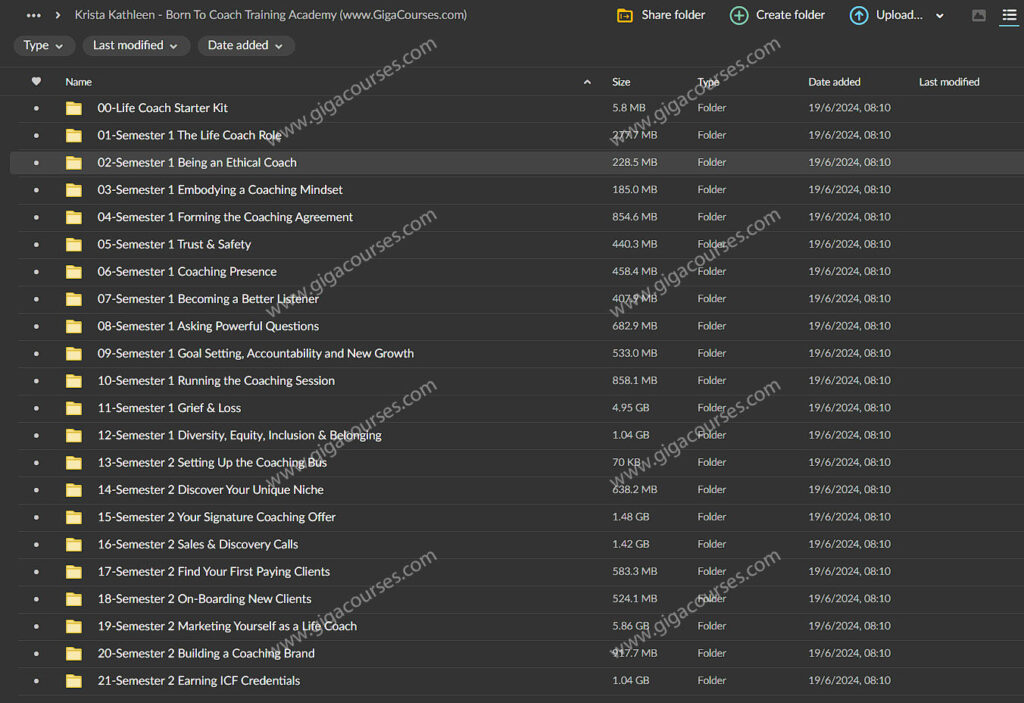This screenshot has height=703, width=1024.
Task: Click the heart favorites column header
Action: (x=37, y=82)
